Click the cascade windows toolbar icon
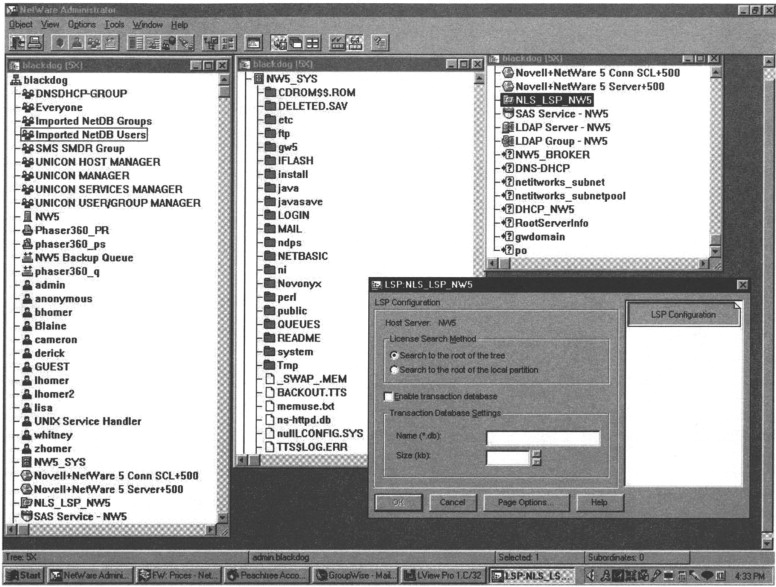The image size is (776, 587). [296, 43]
